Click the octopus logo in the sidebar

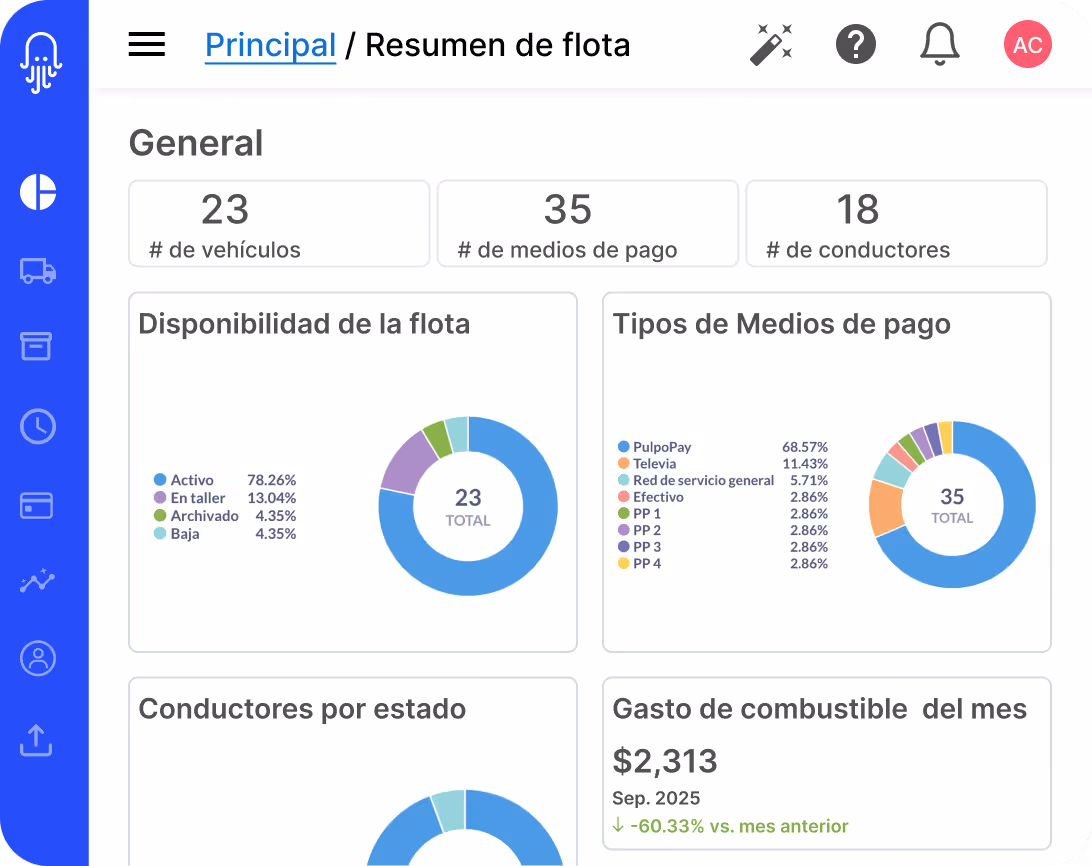40,58
